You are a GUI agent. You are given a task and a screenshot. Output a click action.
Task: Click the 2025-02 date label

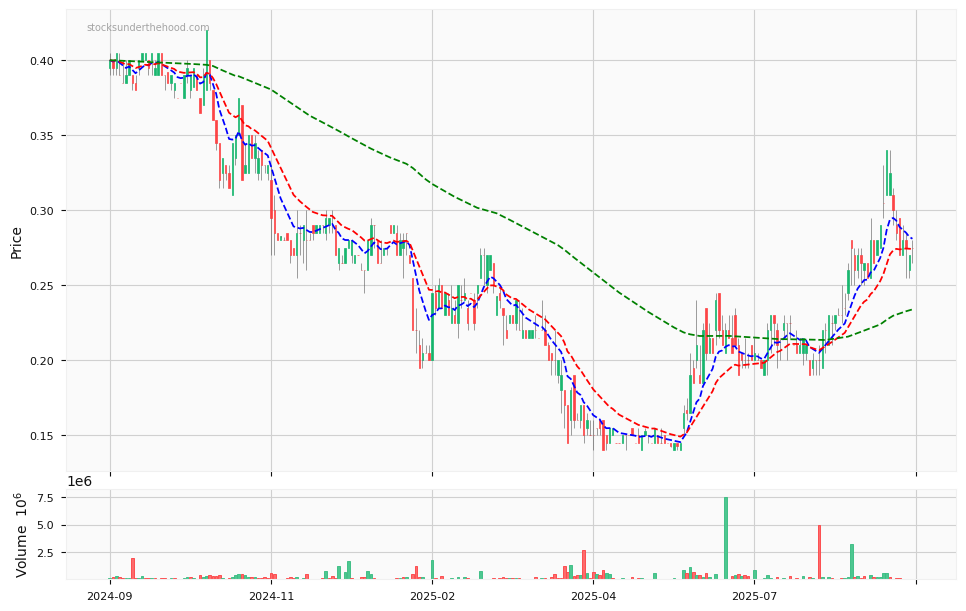pos(432,596)
